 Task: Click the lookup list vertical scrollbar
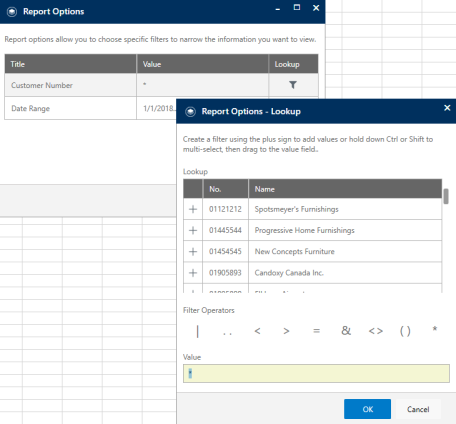pyautogui.click(x=446, y=236)
